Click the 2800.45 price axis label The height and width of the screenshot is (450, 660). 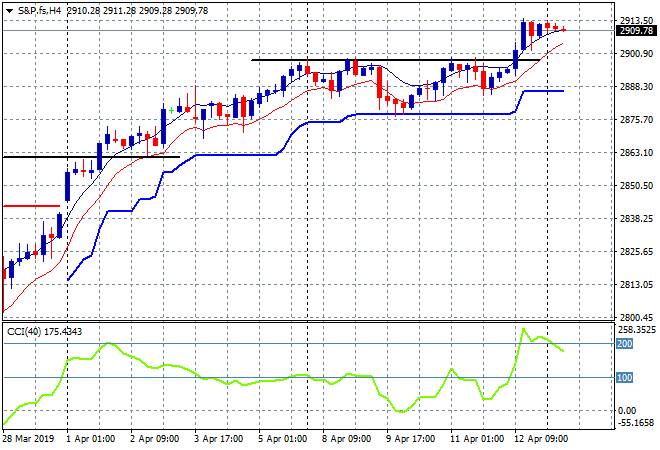(x=636, y=317)
